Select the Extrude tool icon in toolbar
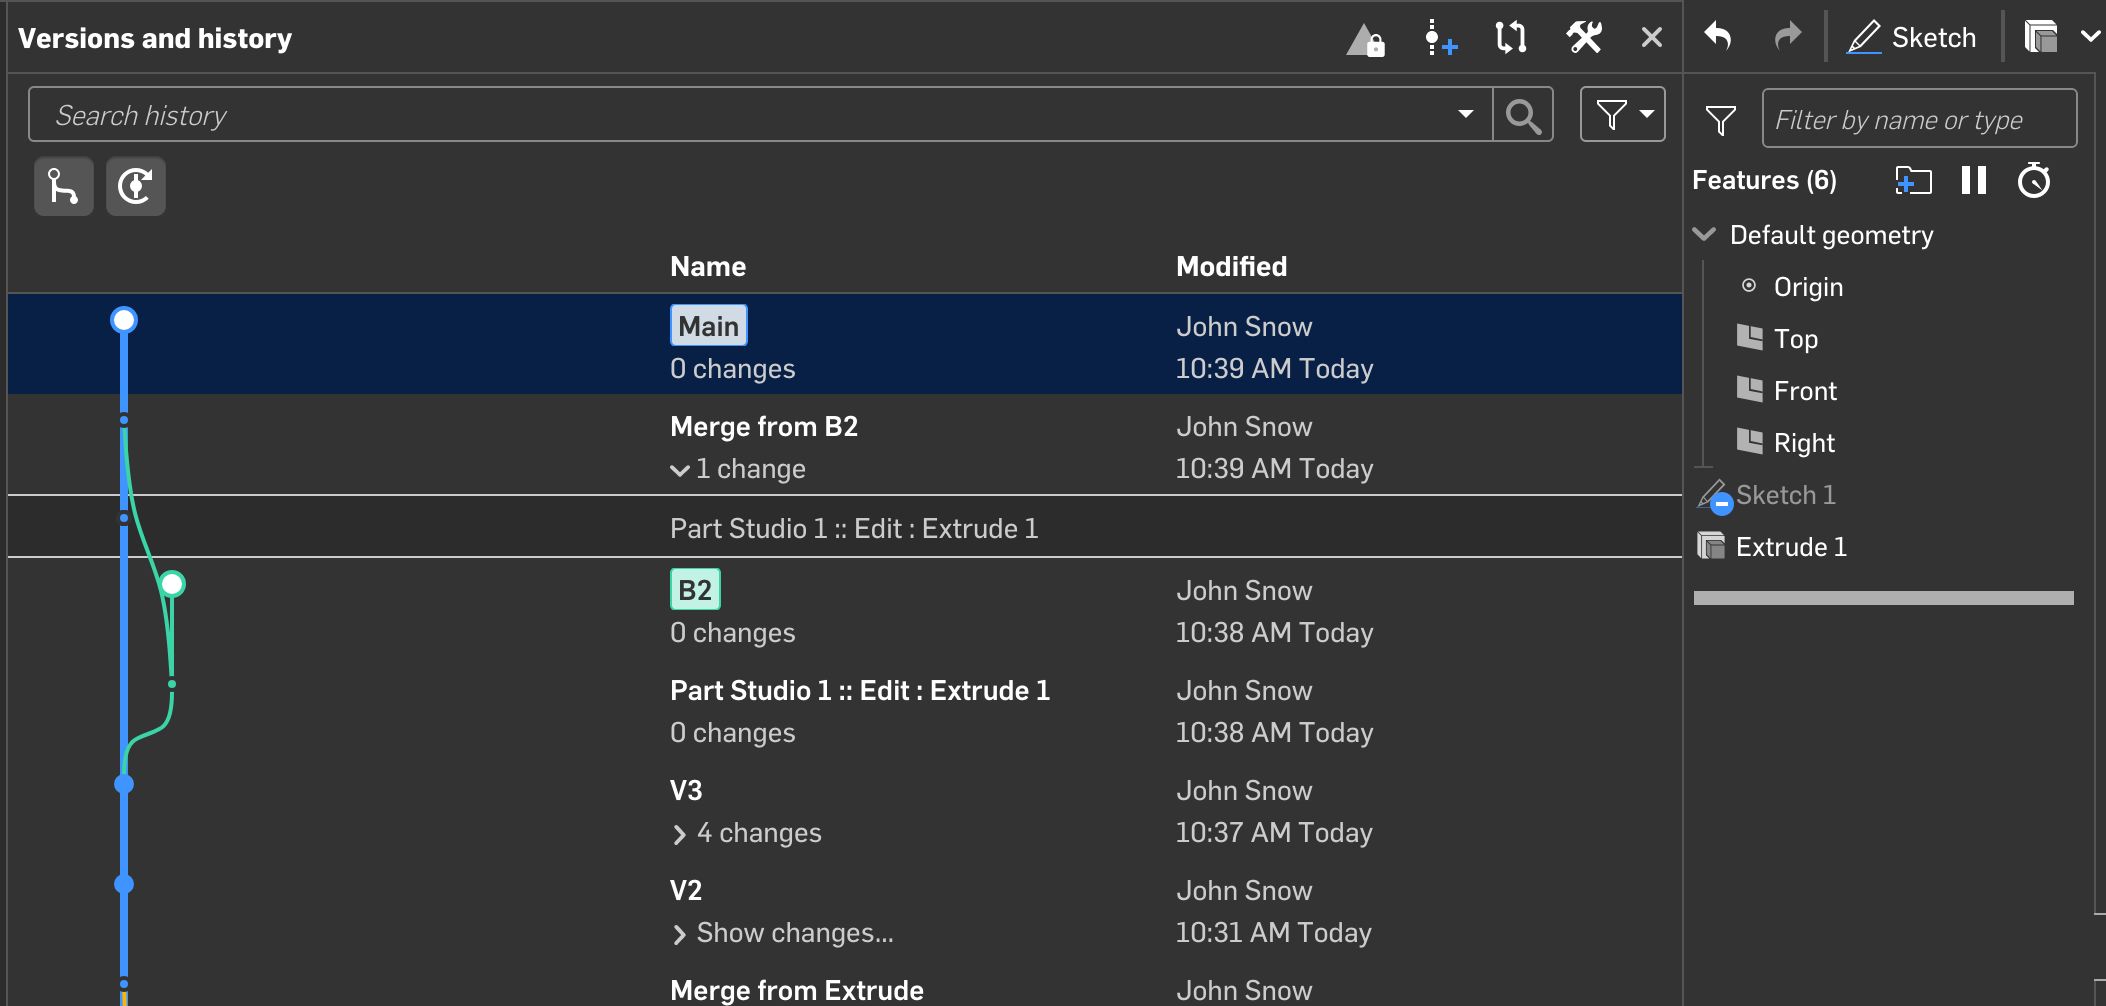Screen dimensions: 2106x1006 click(x=2040, y=37)
